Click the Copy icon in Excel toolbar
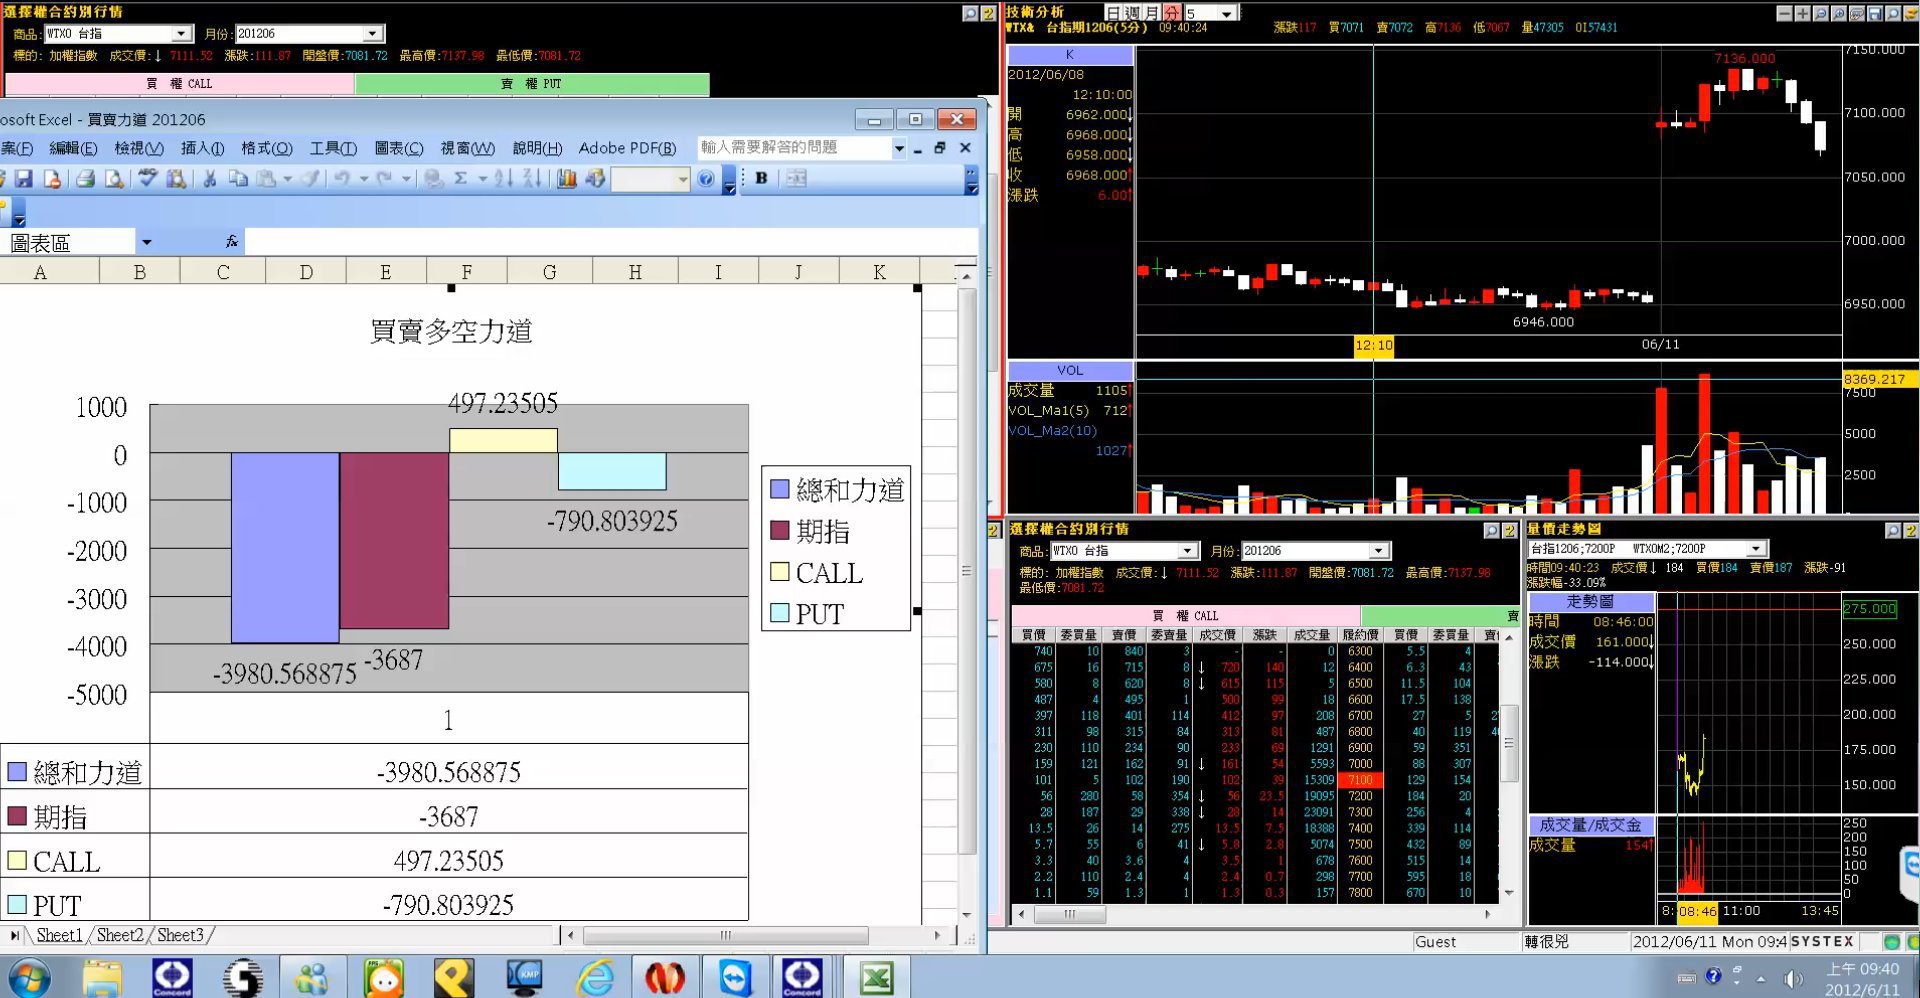This screenshot has width=1920, height=998. tap(238, 179)
